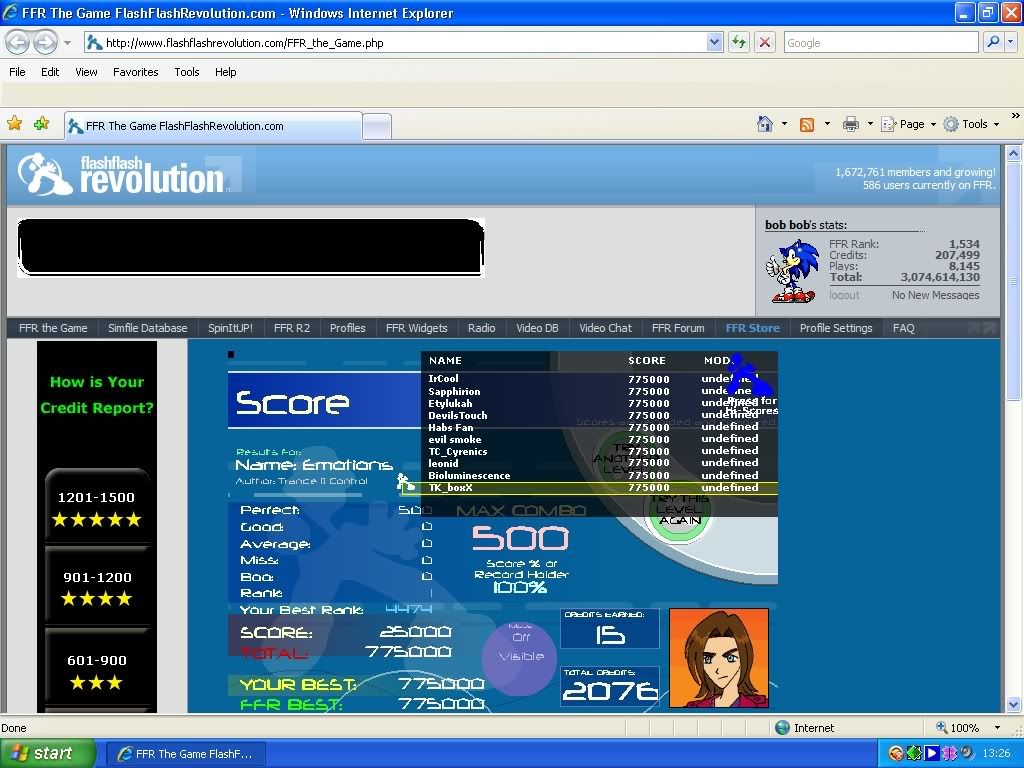Click the search magnifier icon

(x=993, y=42)
